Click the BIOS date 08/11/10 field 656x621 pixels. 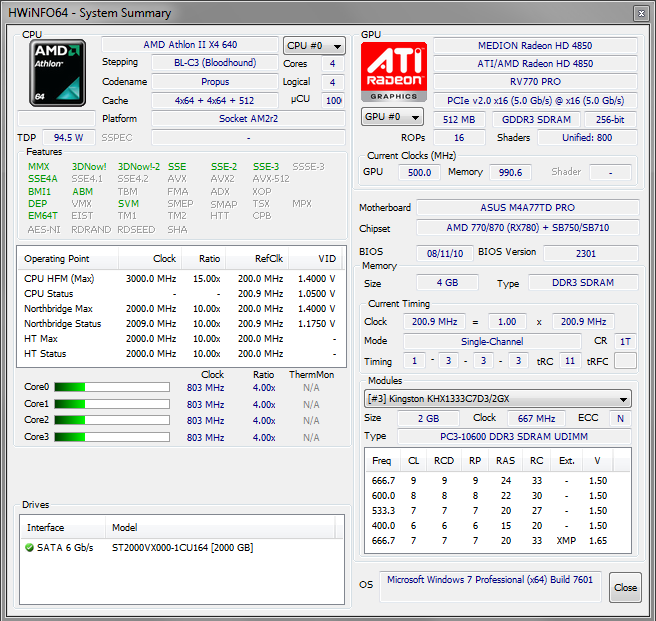(445, 254)
